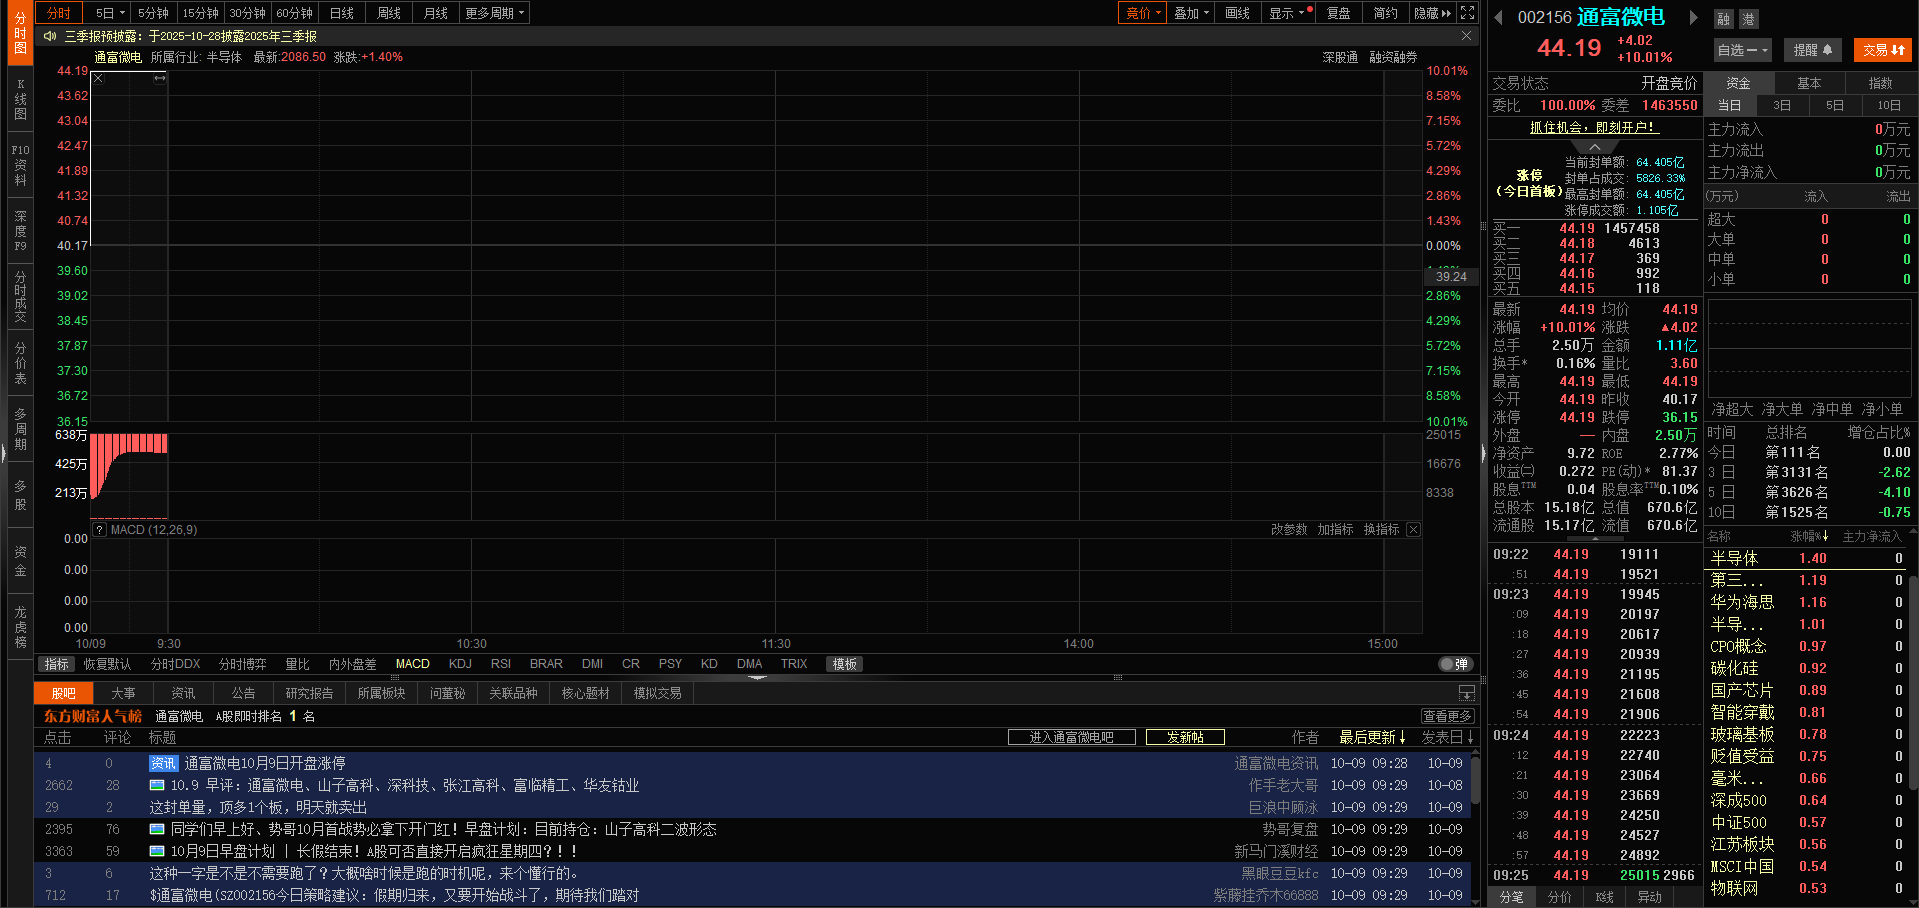
Task: Click 进入通富微电吧 button
Action: 1072,737
